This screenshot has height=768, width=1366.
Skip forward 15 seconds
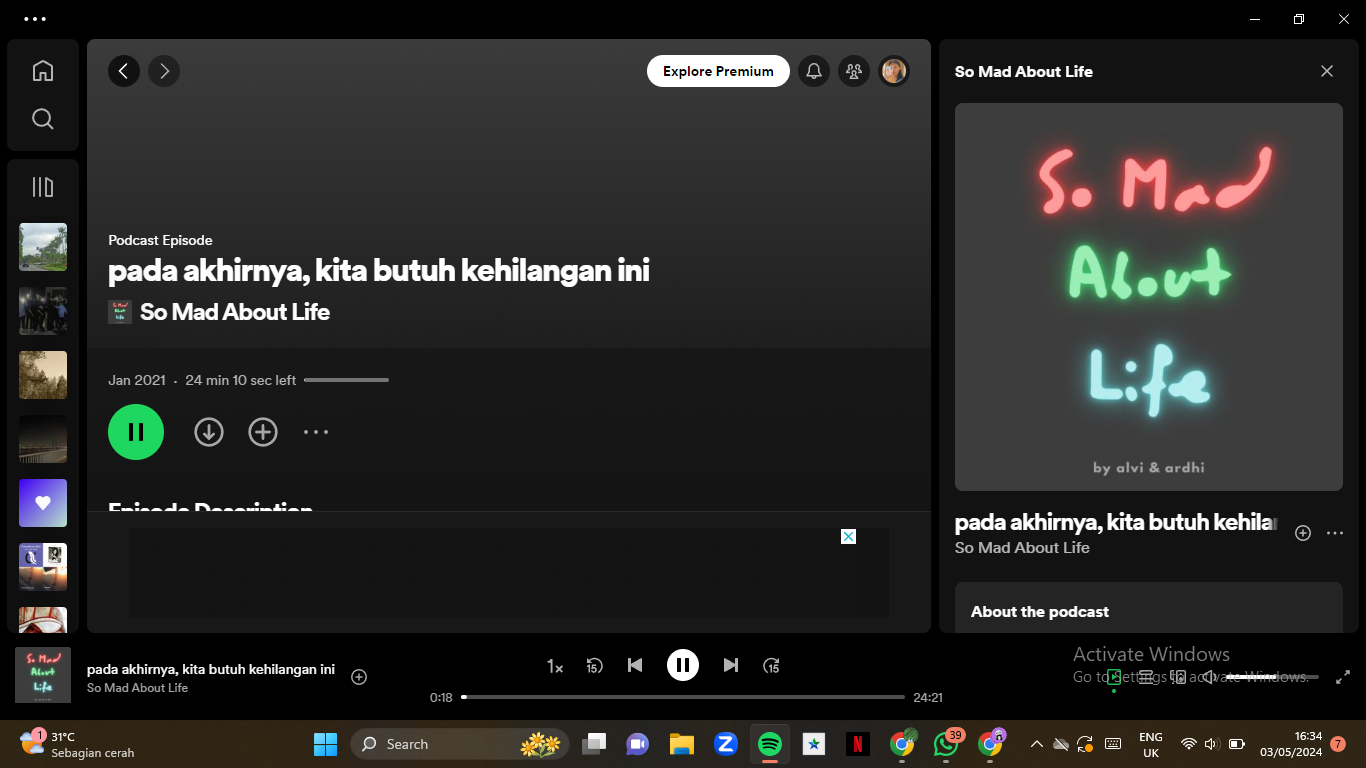click(x=771, y=666)
